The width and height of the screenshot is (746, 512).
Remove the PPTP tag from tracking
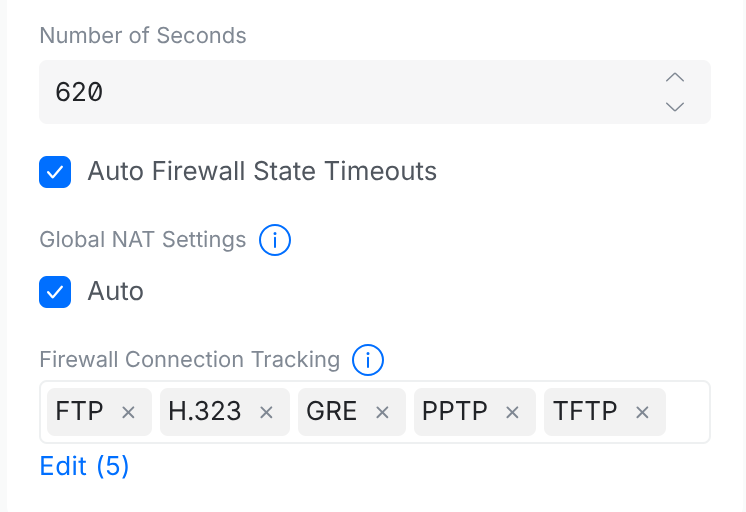[512, 412]
